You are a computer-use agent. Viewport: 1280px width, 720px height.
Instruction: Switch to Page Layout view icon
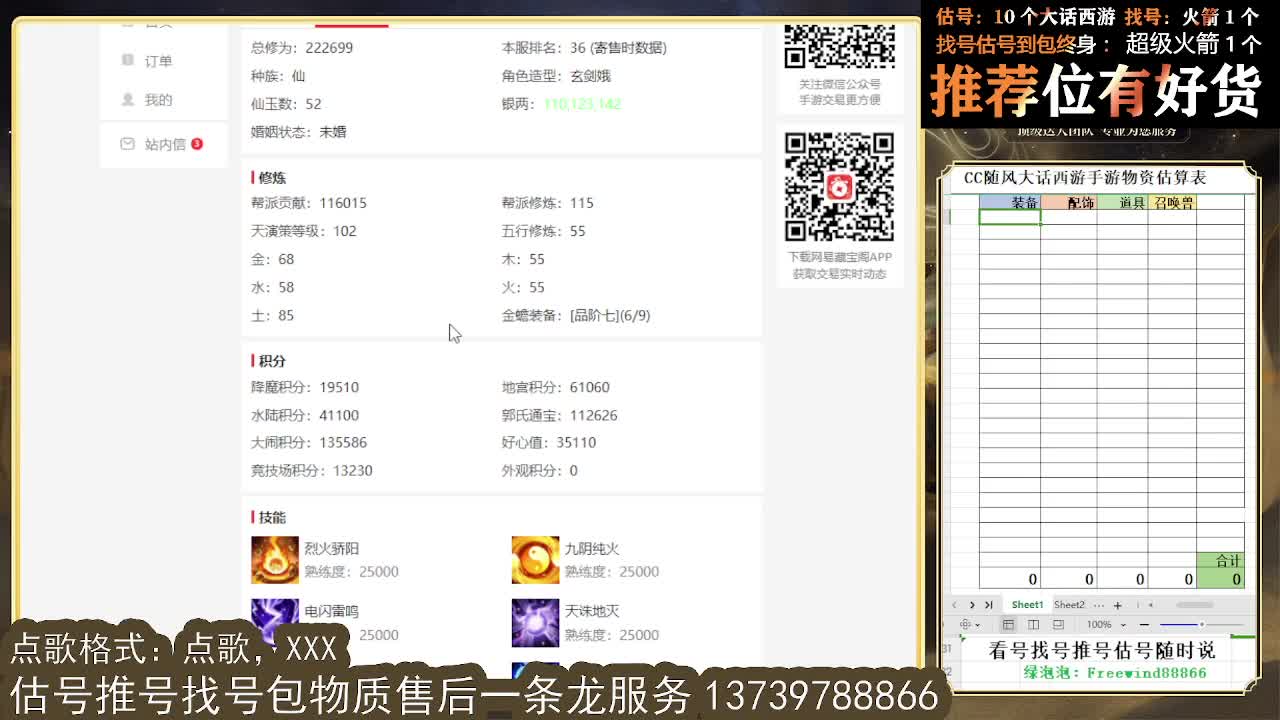tap(1033, 624)
